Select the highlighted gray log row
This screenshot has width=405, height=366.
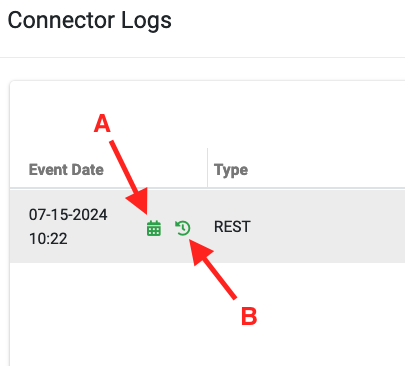point(207,226)
